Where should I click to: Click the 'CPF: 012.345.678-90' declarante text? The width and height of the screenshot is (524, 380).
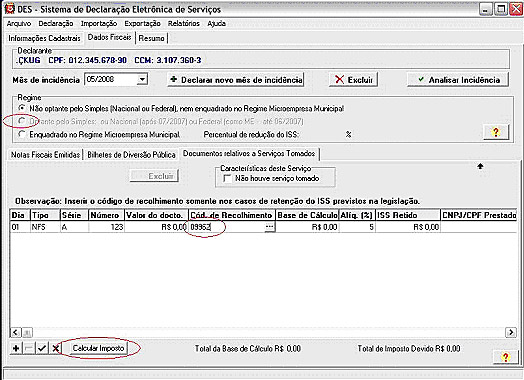(x=87, y=60)
